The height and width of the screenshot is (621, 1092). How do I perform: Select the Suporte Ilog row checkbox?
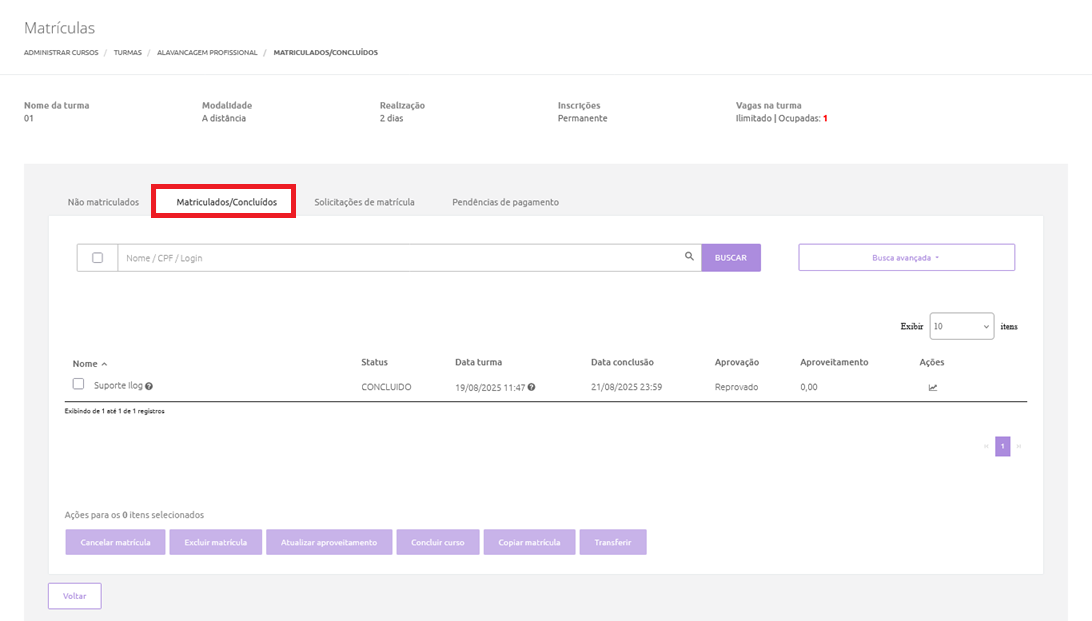point(79,384)
